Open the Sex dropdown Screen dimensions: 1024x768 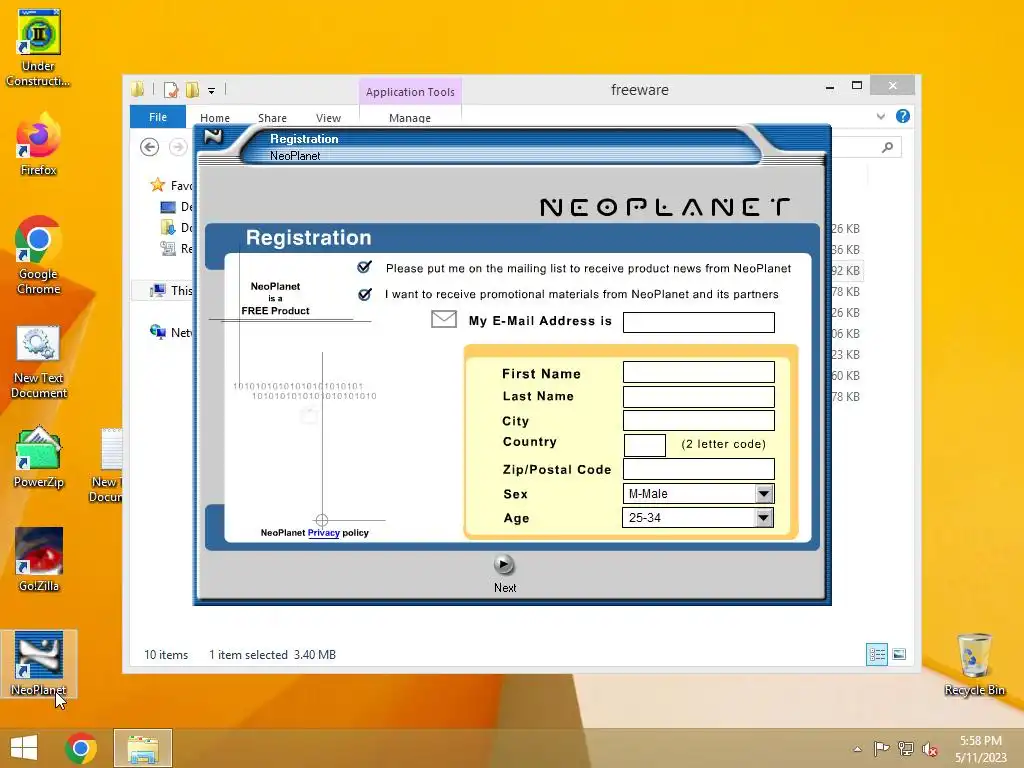[763, 494]
